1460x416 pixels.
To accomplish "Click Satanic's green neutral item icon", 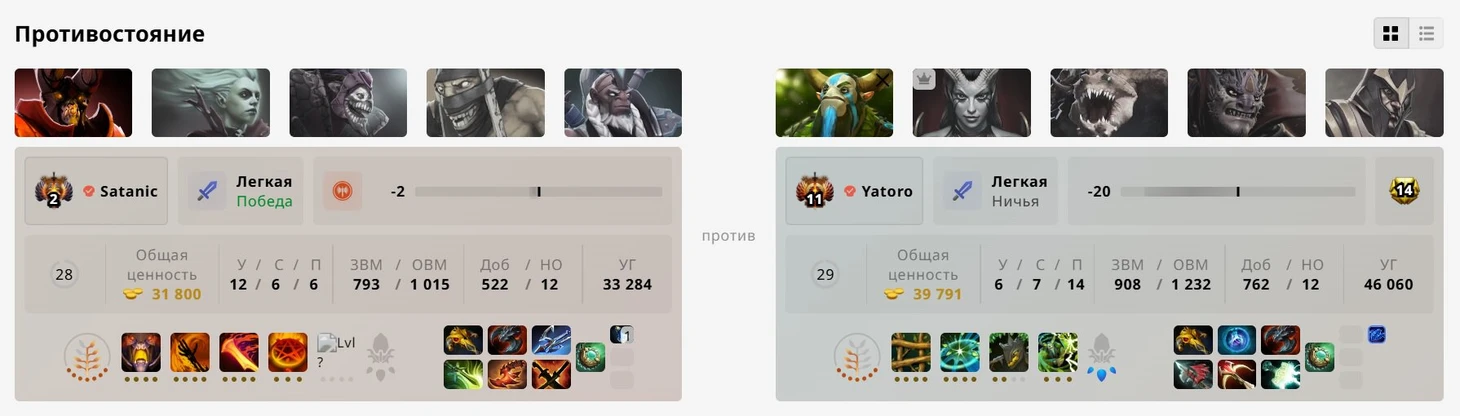I will (x=591, y=357).
